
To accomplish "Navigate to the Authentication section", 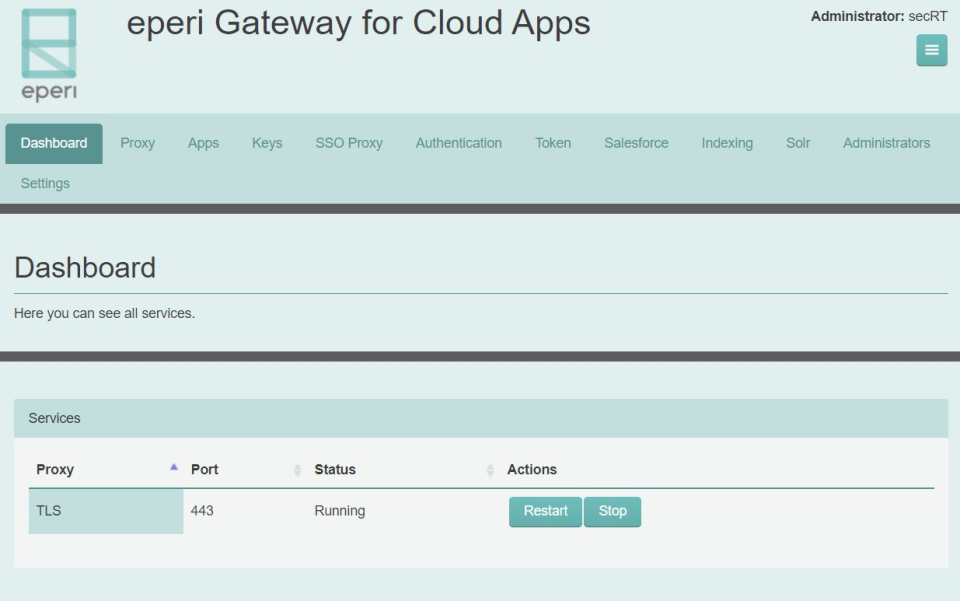I will coord(458,143).
